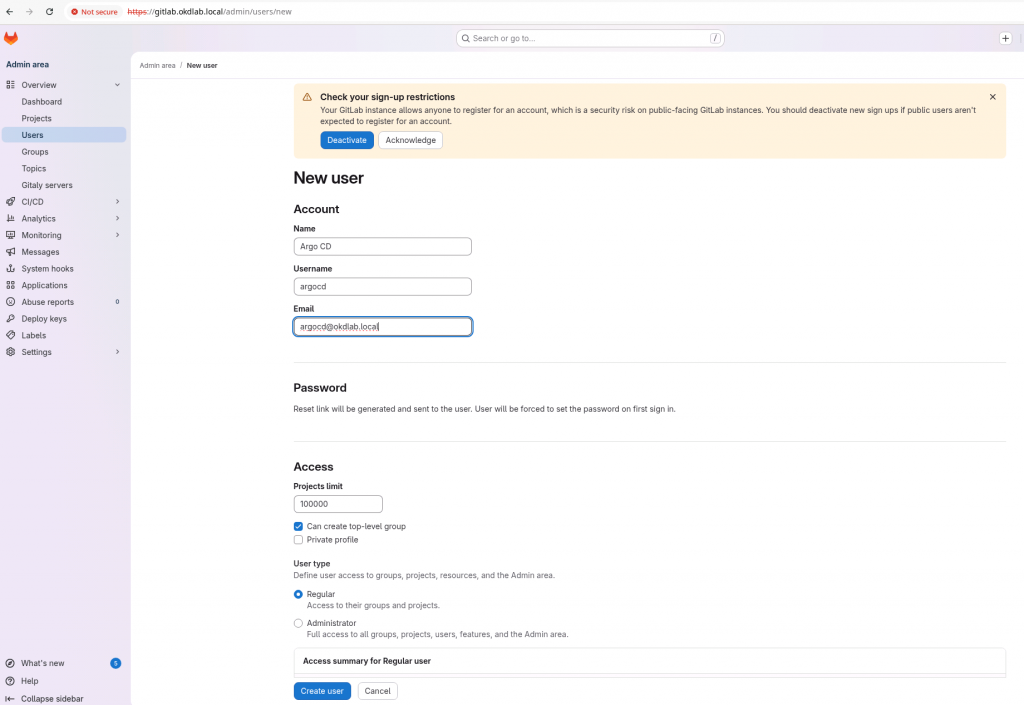Enable the Private profile checkbox
This screenshot has width=1024, height=705.
click(298, 540)
